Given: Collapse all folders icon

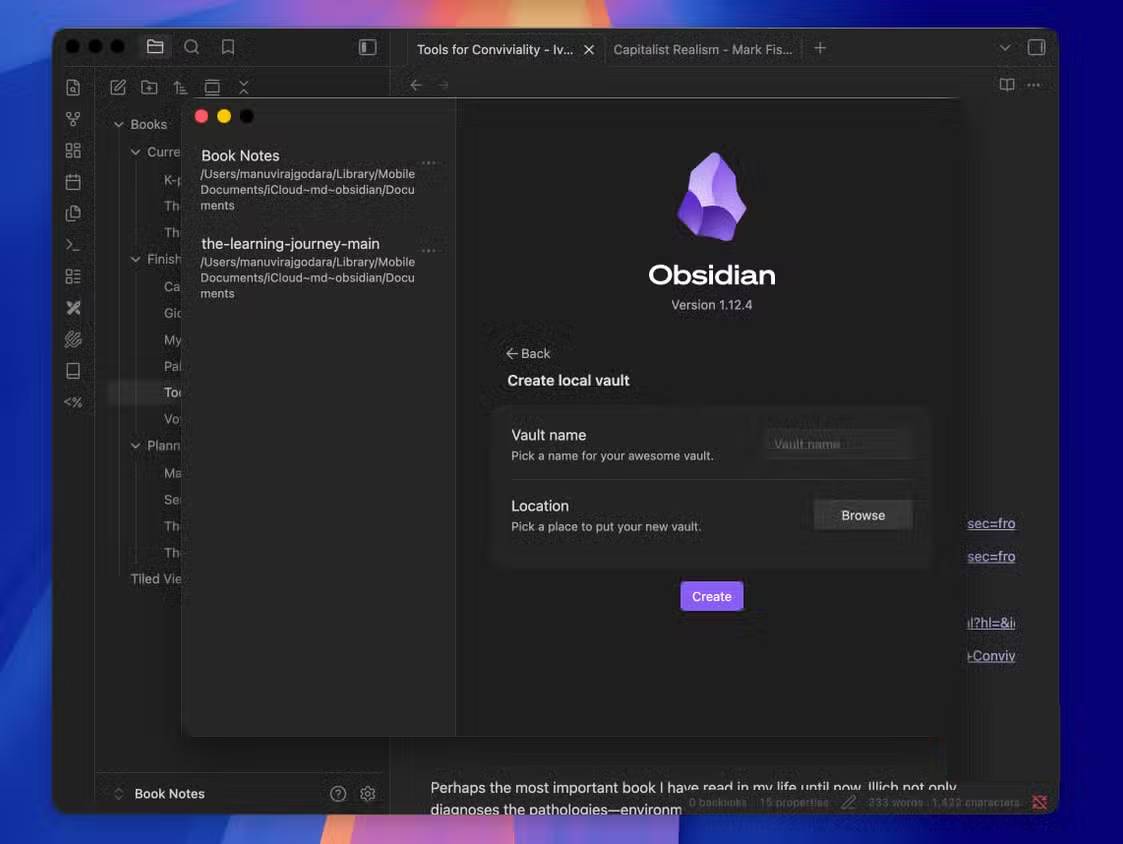Looking at the screenshot, I should tap(244, 87).
